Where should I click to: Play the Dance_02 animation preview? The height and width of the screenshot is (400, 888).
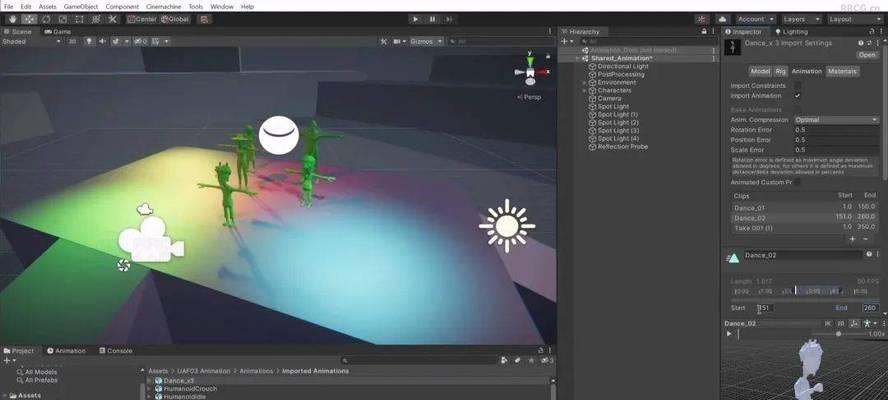pyautogui.click(x=729, y=334)
